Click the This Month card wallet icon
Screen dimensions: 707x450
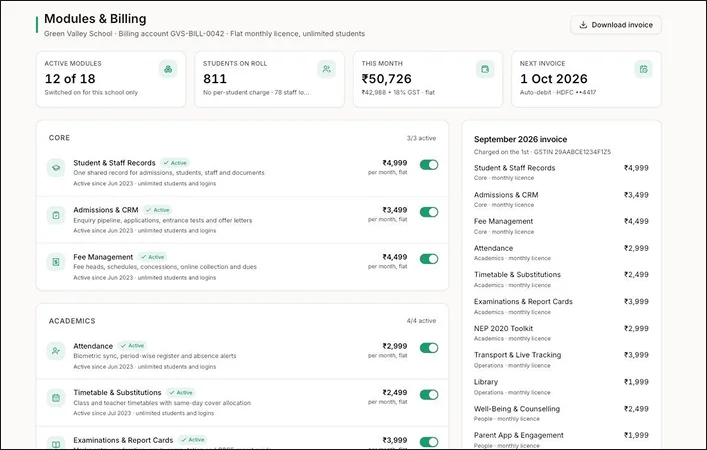[x=485, y=69]
